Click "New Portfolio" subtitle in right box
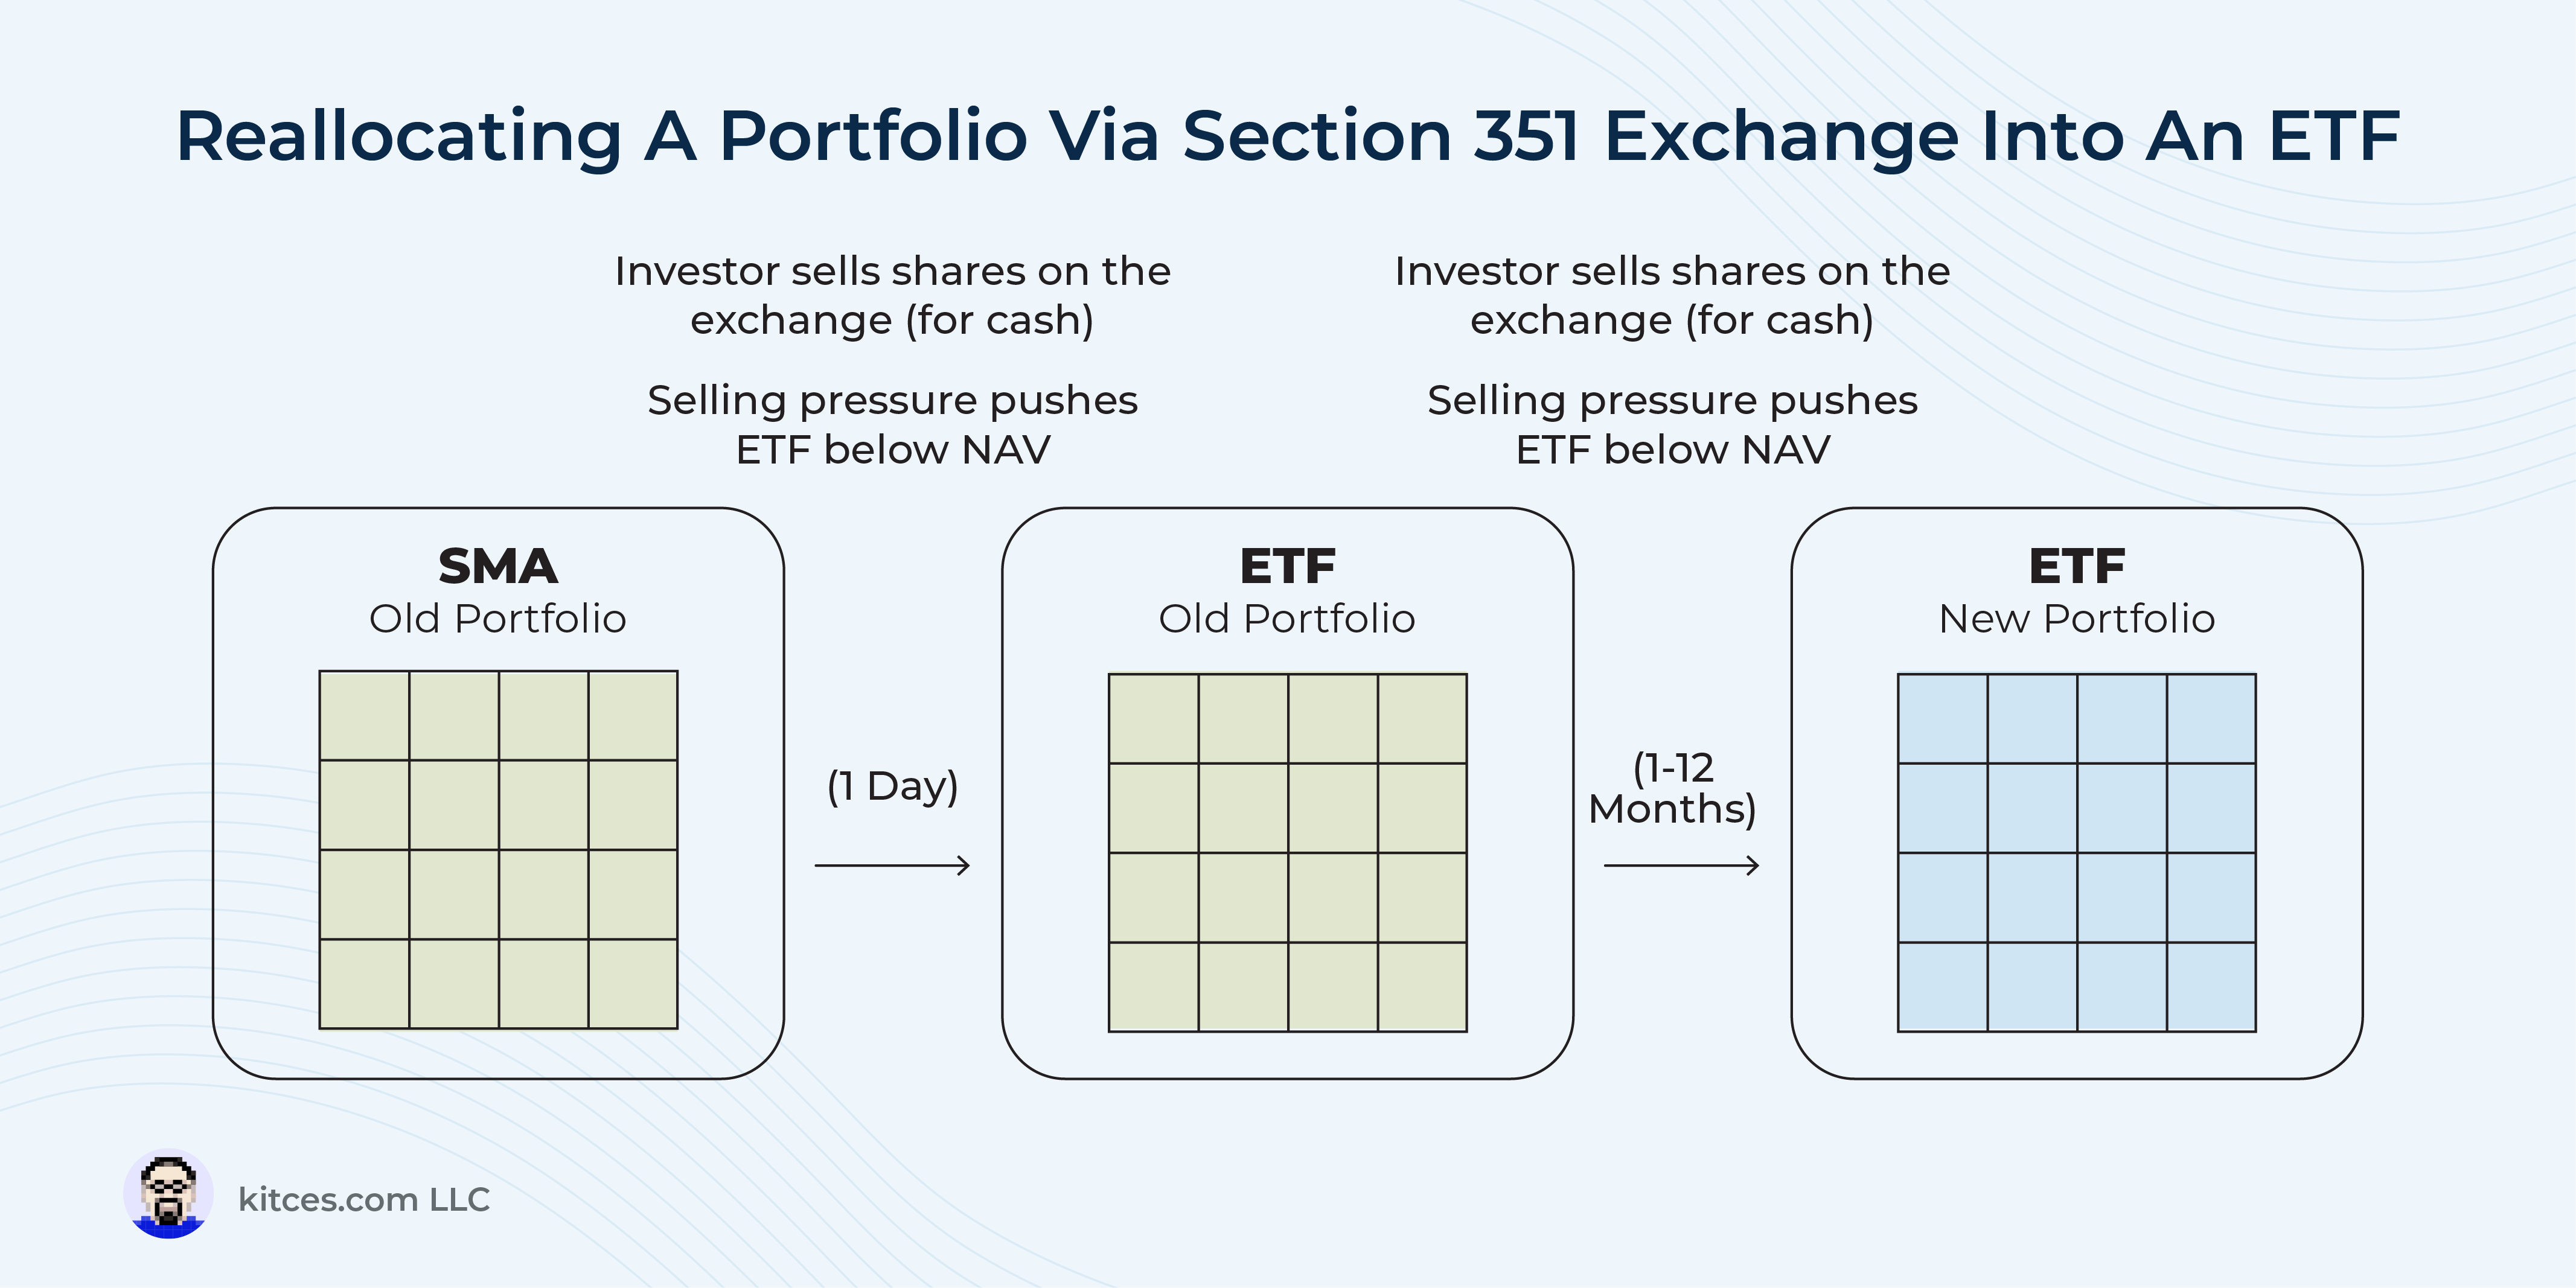The width and height of the screenshot is (2576, 1288). 2076,618
